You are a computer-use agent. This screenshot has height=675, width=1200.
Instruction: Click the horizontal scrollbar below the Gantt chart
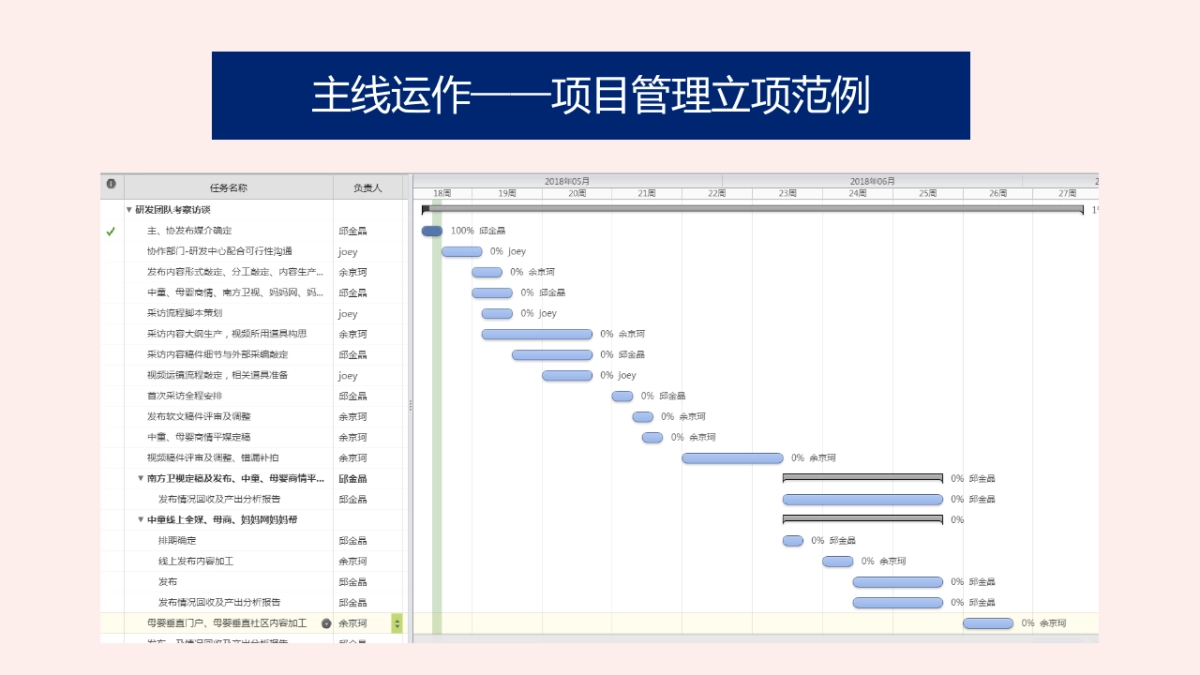click(x=750, y=637)
